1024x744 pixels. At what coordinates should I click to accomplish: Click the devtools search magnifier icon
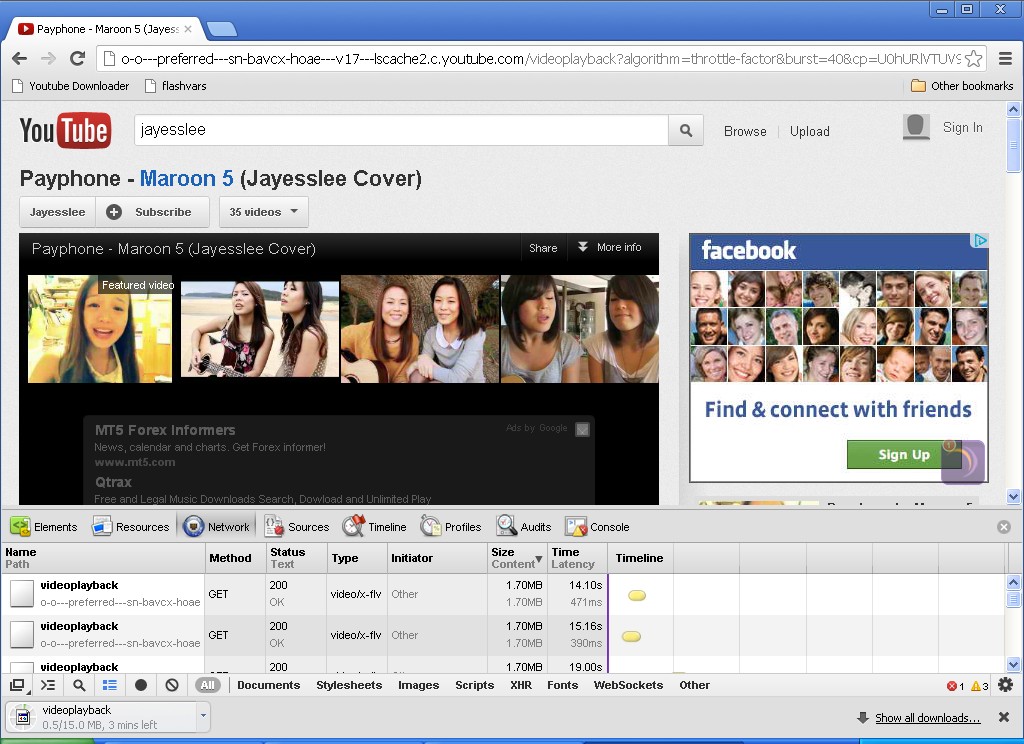tap(79, 685)
